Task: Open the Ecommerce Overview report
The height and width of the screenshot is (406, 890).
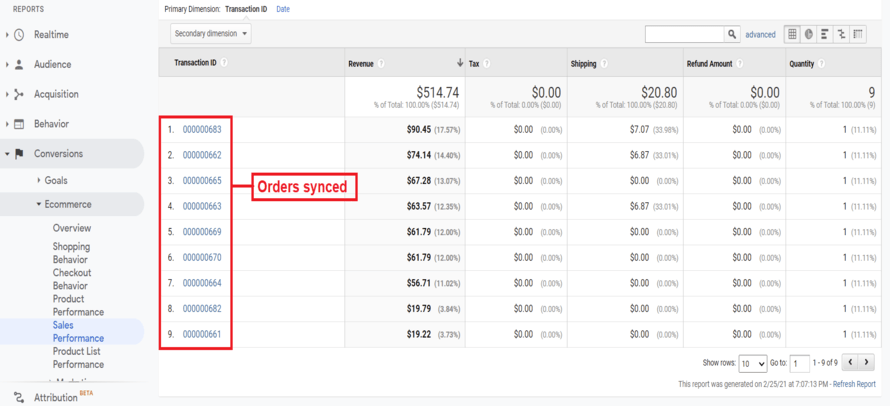Action: 72,228
